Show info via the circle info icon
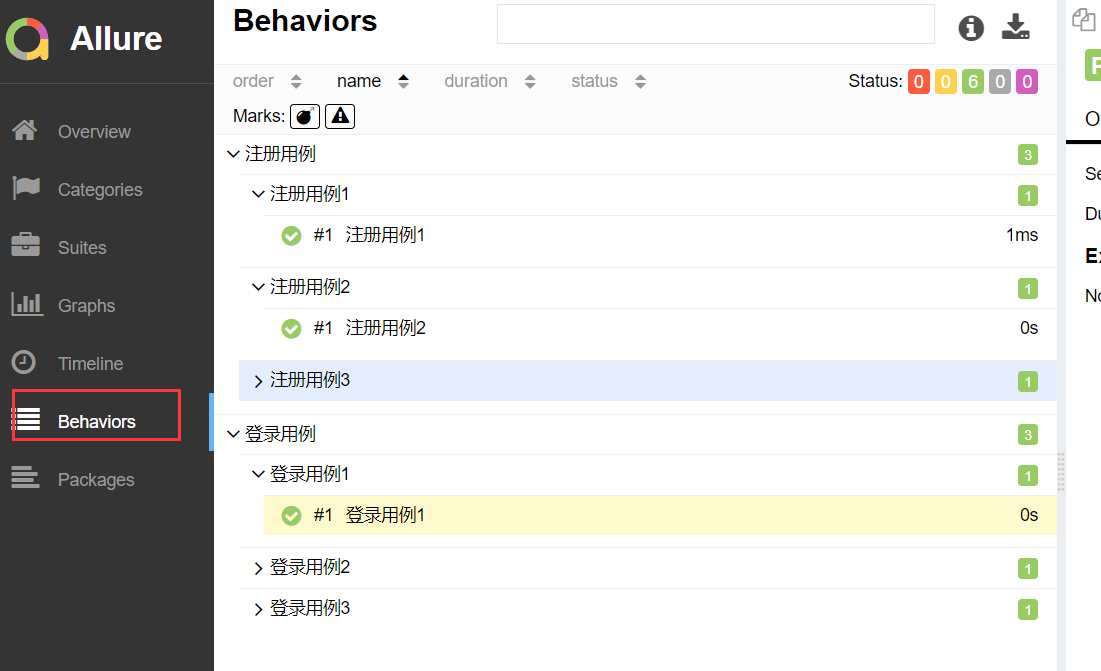Viewport: 1101px width, 671px height. pyautogui.click(x=971, y=28)
